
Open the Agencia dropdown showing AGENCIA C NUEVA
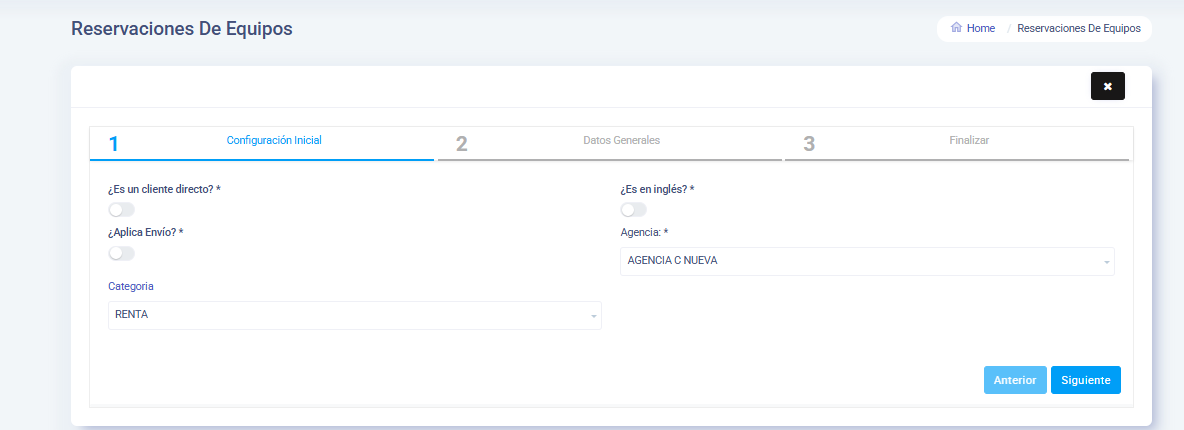tap(867, 261)
